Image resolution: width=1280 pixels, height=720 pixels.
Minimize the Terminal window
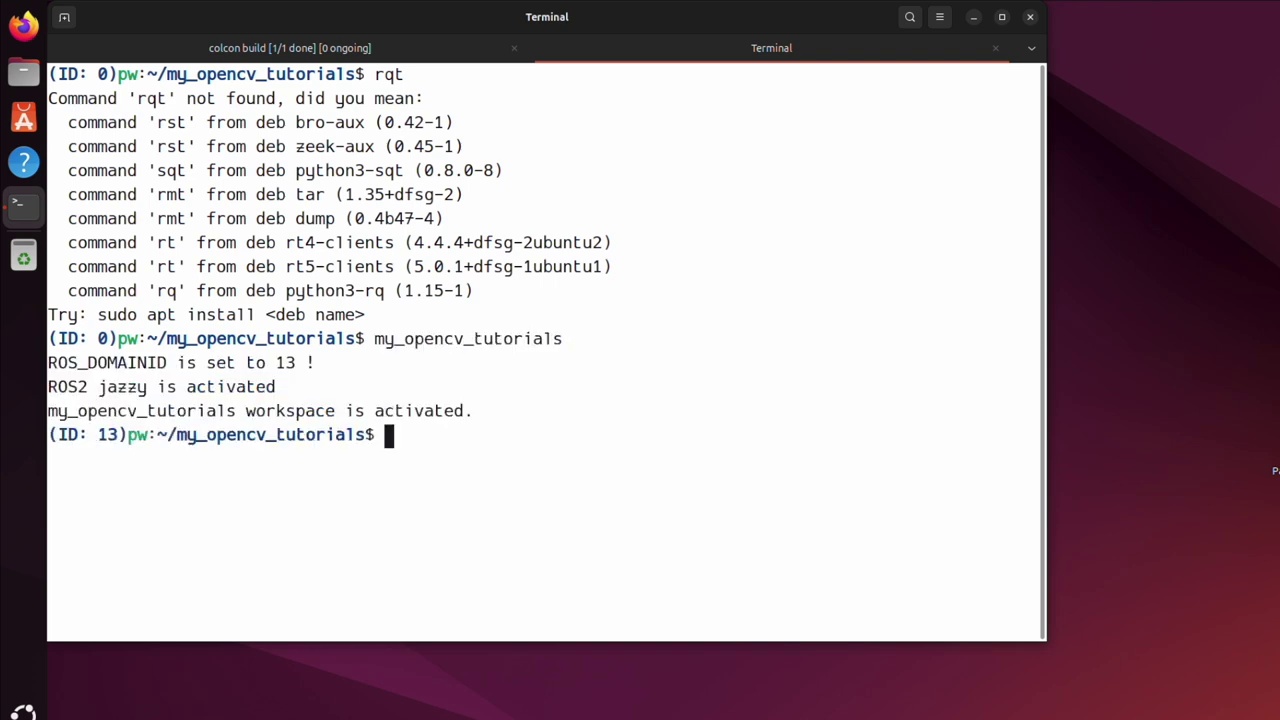coord(973,17)
